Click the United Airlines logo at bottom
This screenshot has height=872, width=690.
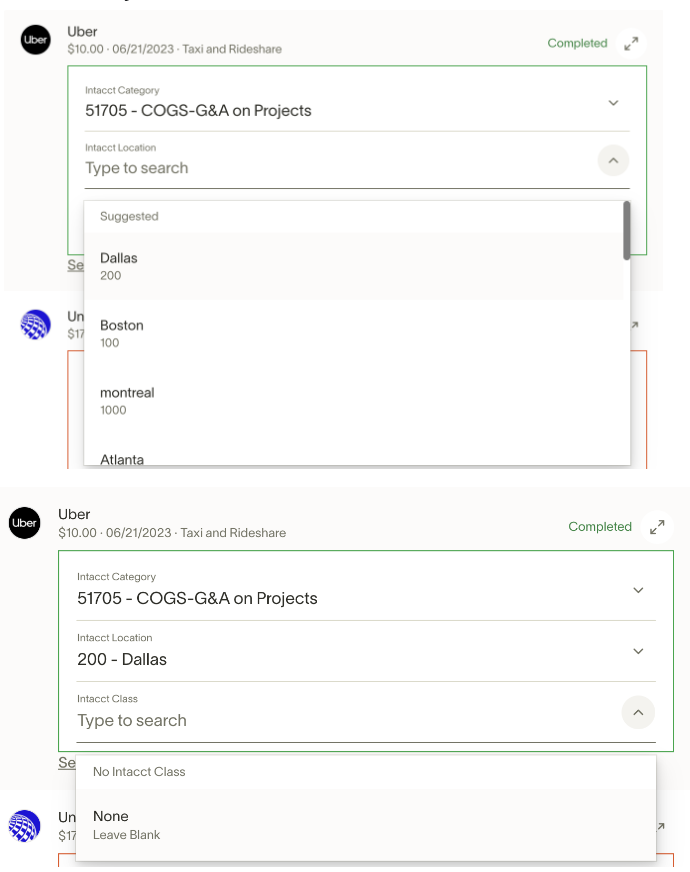24,825
